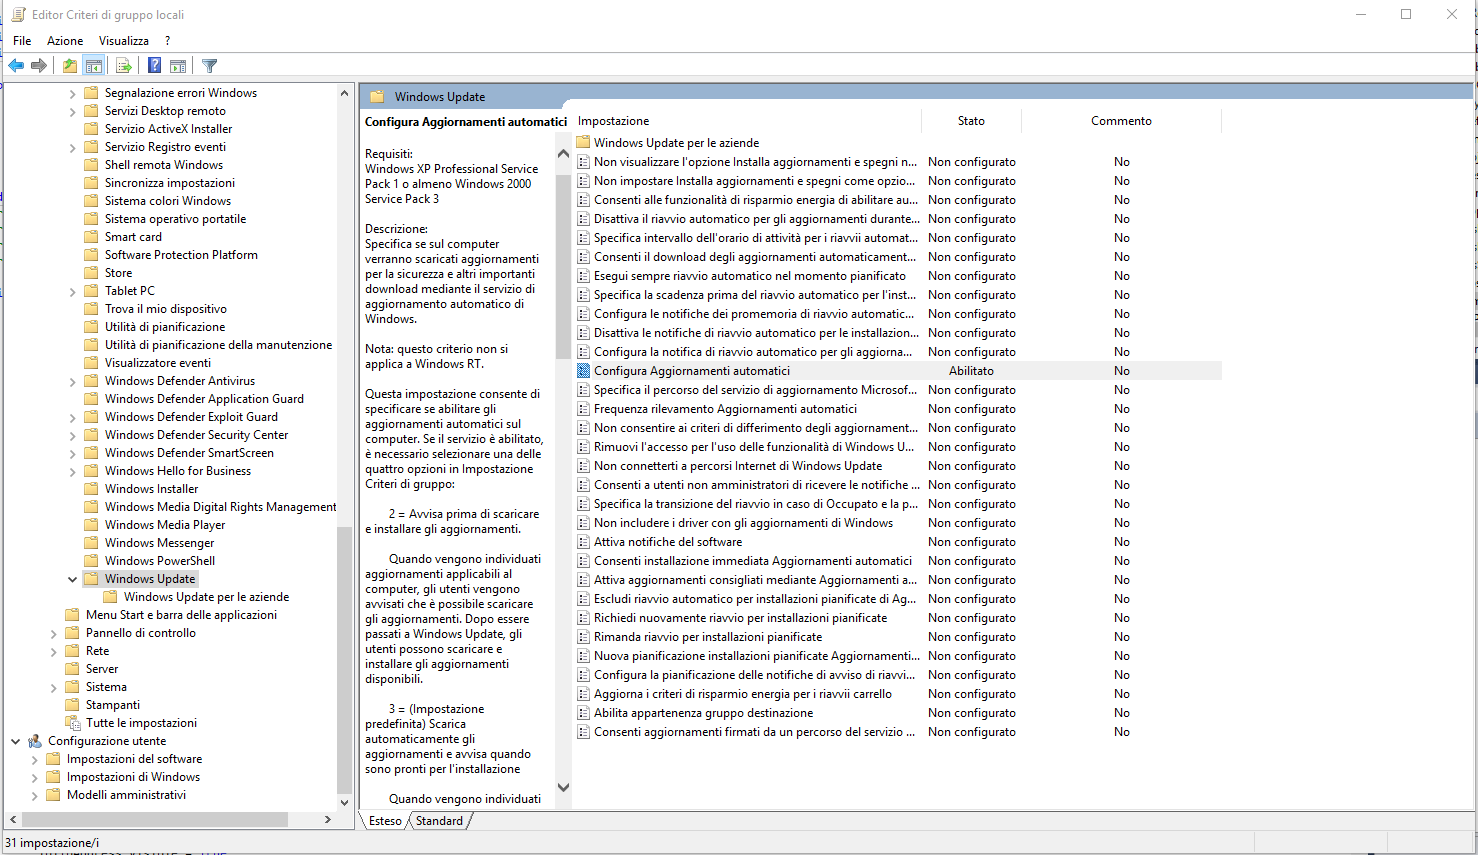This screenshot has width=1478, height=855.
Task: Expand the Windows Defender Antivirus node
Action: pos(72,381)
